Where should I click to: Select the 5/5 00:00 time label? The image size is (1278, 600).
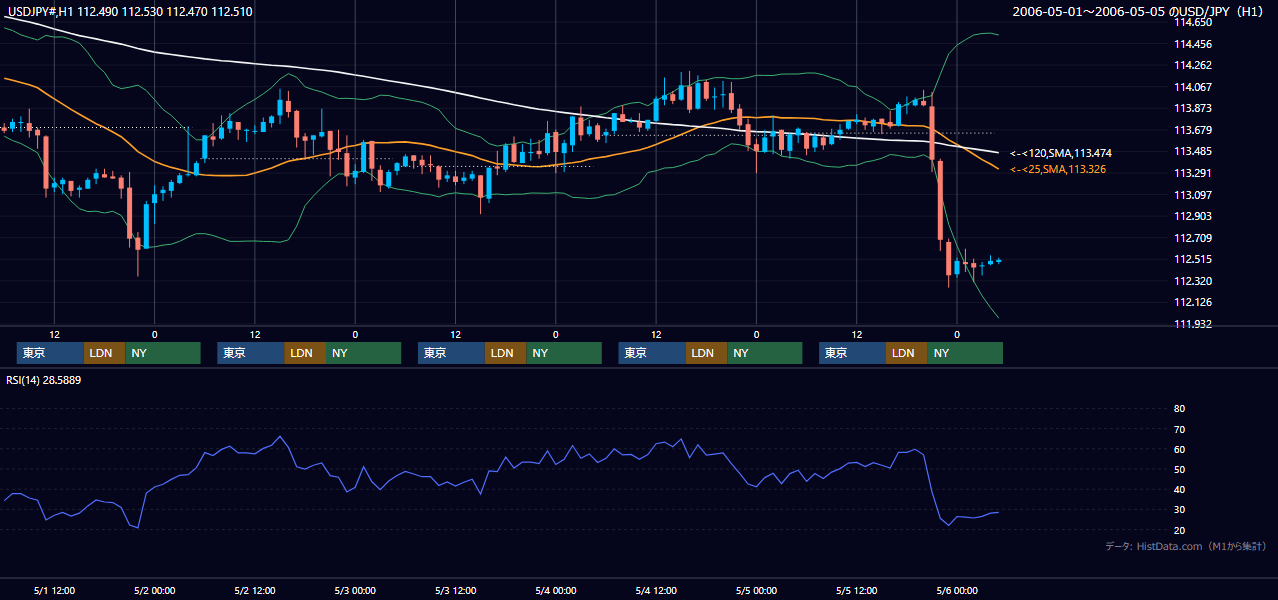point(756,590)
